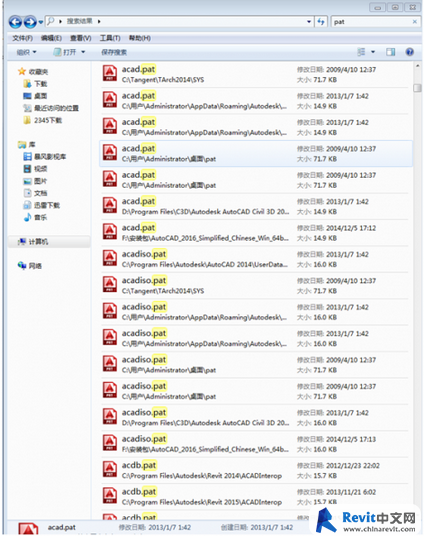Viewport: 426px width, 541px height.
Task: Refresh the search results
Action: (x=321, y=21)
